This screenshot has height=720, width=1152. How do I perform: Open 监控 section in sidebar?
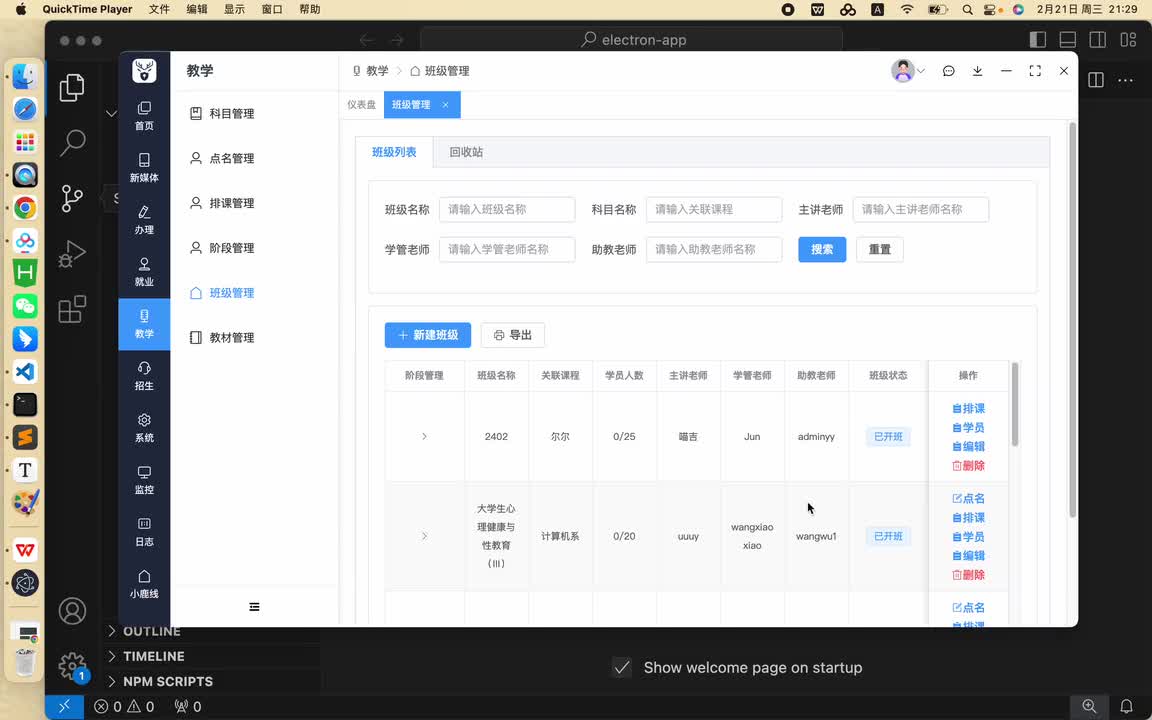click(144, 480)
